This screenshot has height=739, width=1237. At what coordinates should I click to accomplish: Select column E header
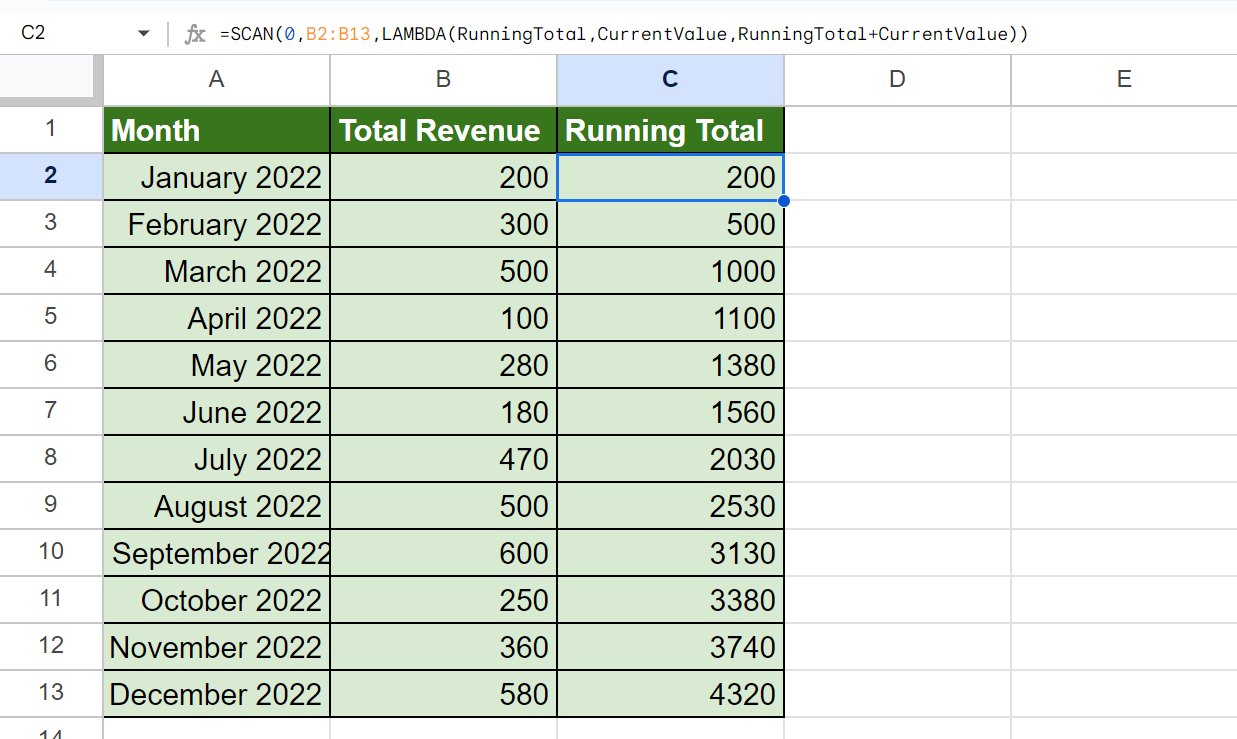1123,80
